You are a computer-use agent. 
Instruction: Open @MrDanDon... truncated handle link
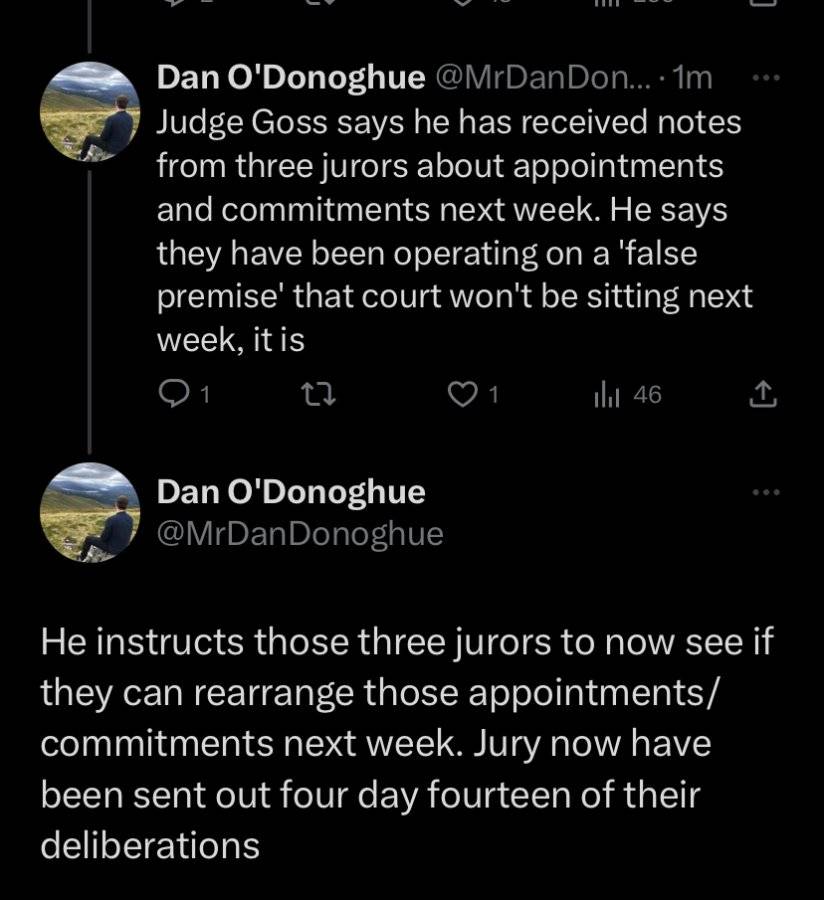(544, 77)
